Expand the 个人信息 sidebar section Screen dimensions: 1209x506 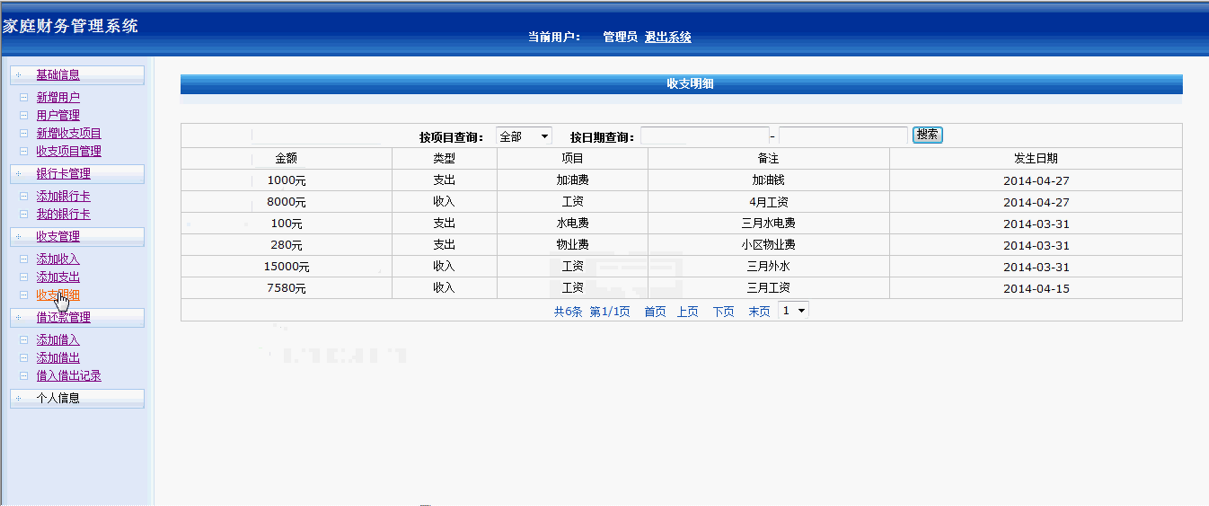(x=77, y=398)
